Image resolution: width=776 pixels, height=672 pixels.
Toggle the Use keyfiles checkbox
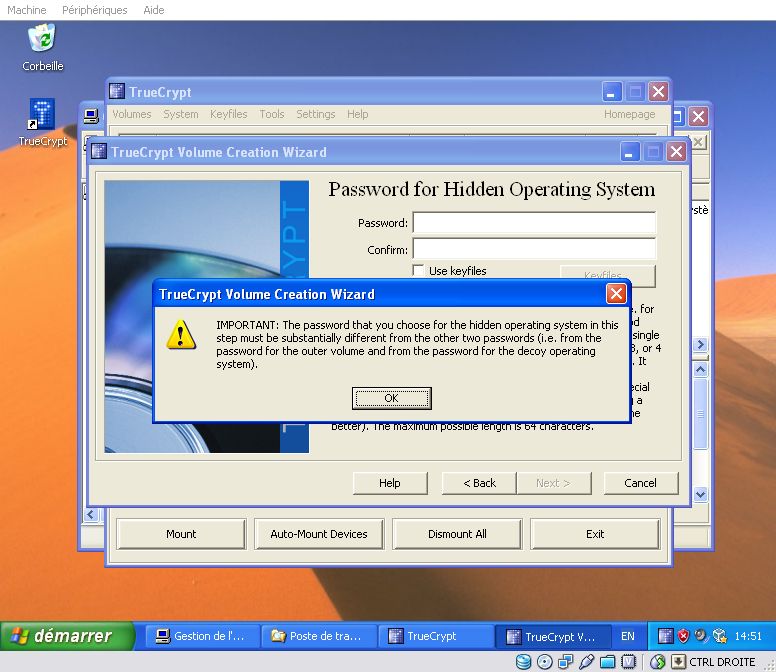pyautogui.click(x=418, y=270)
